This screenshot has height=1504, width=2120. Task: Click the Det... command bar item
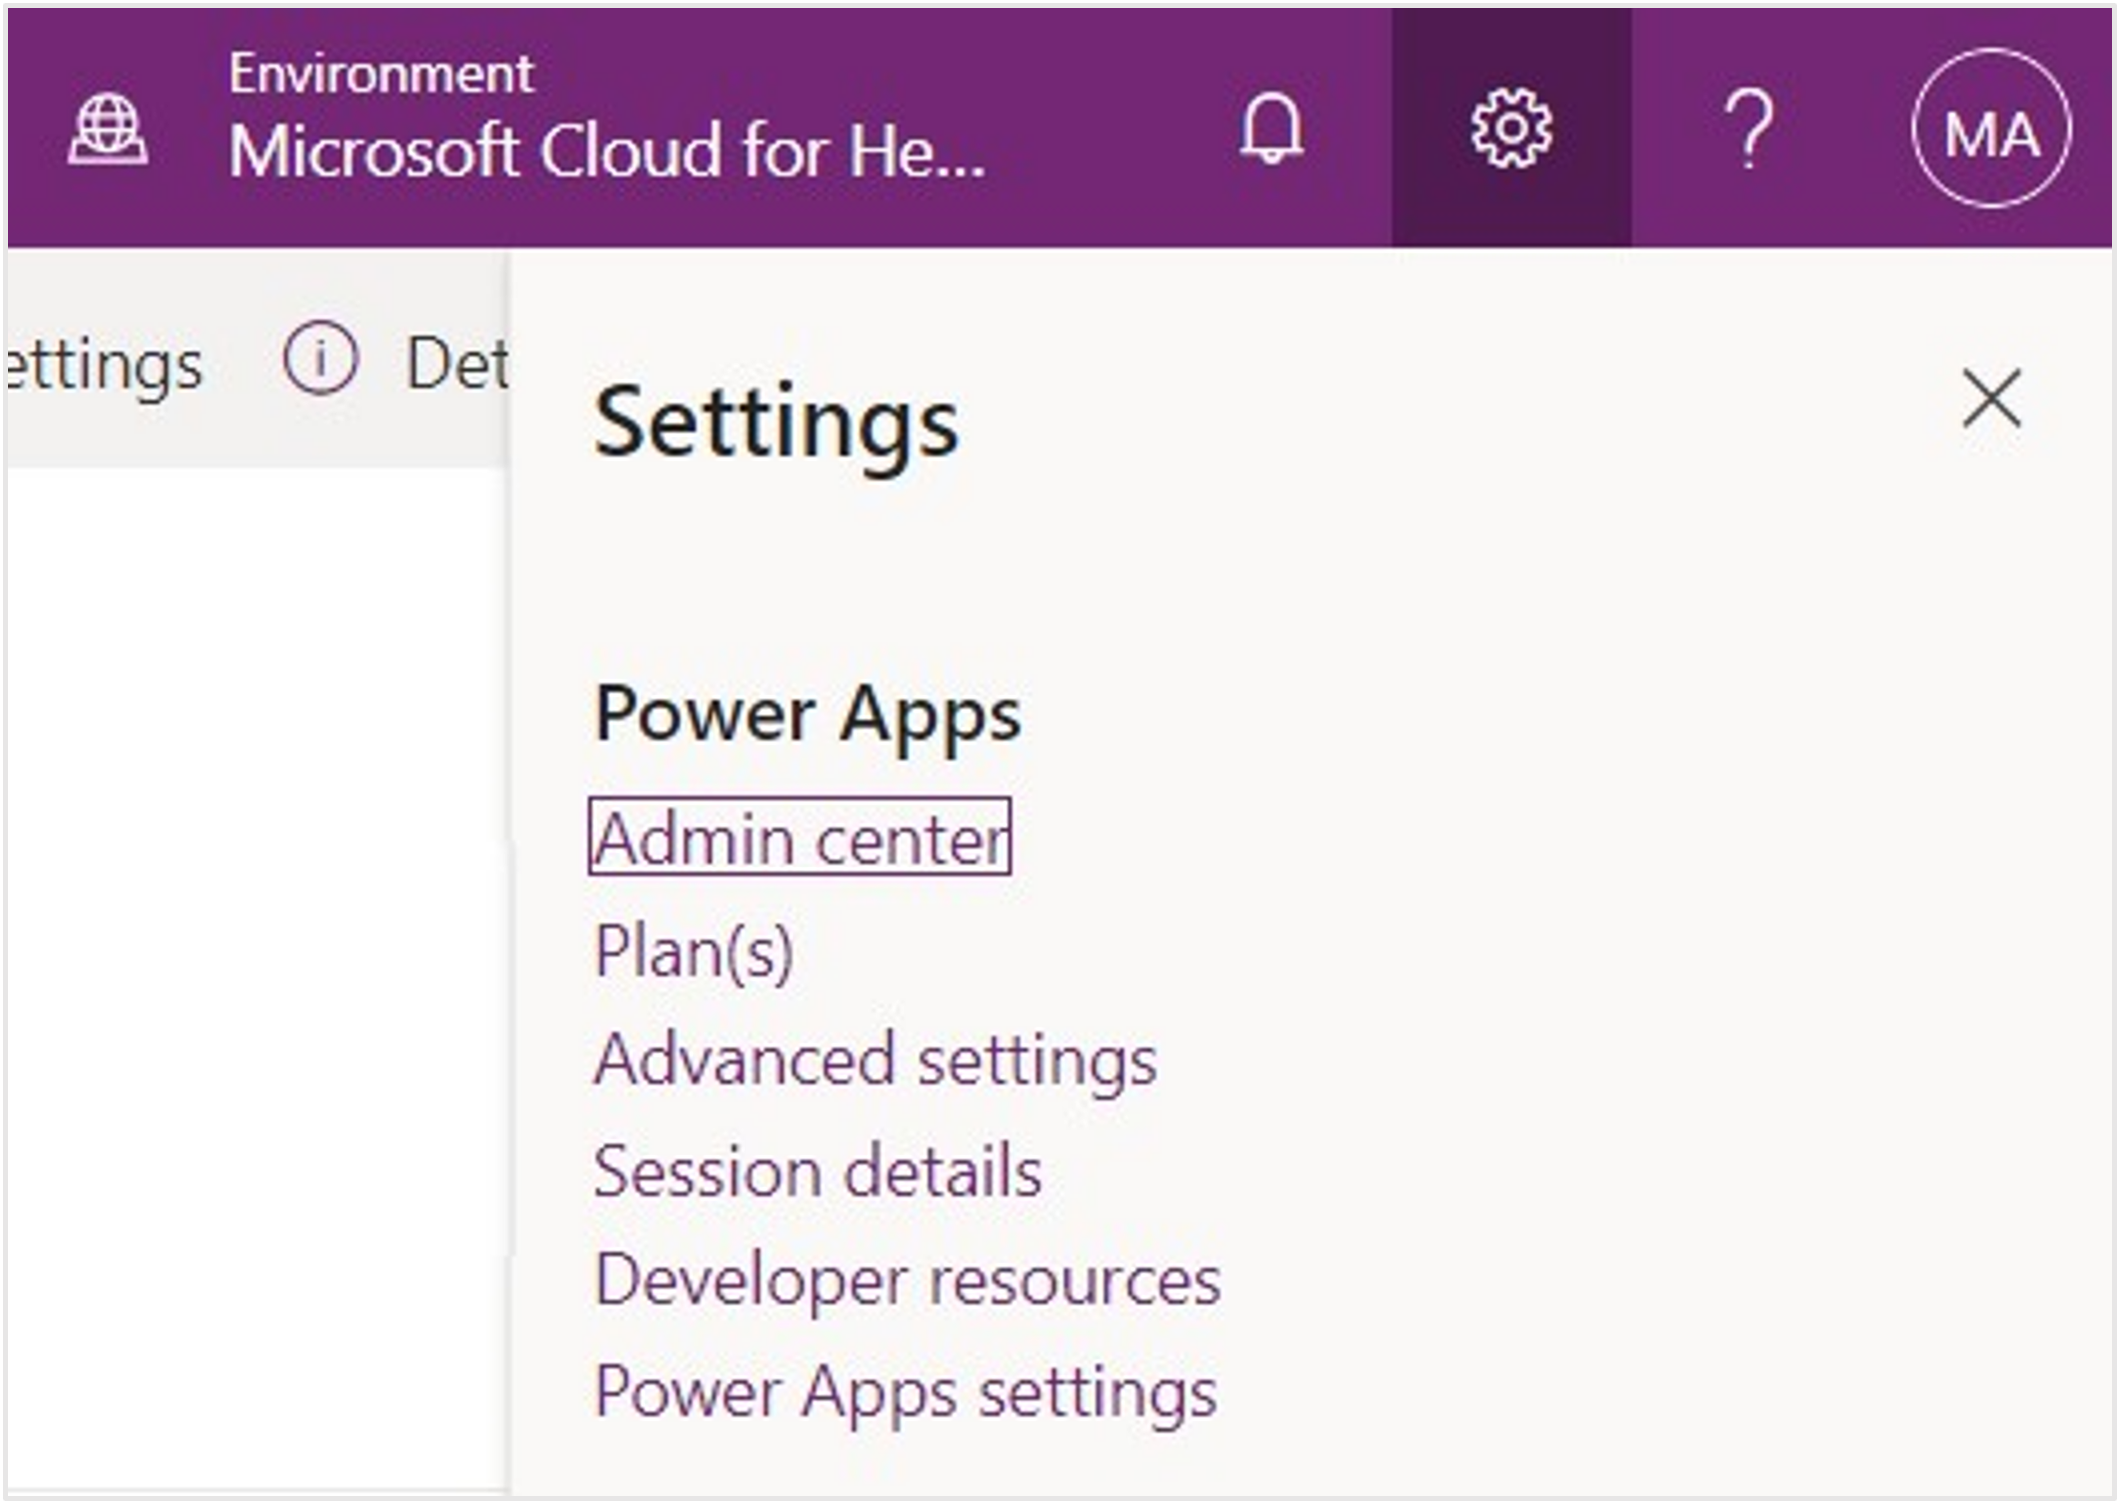coord(457,362)
